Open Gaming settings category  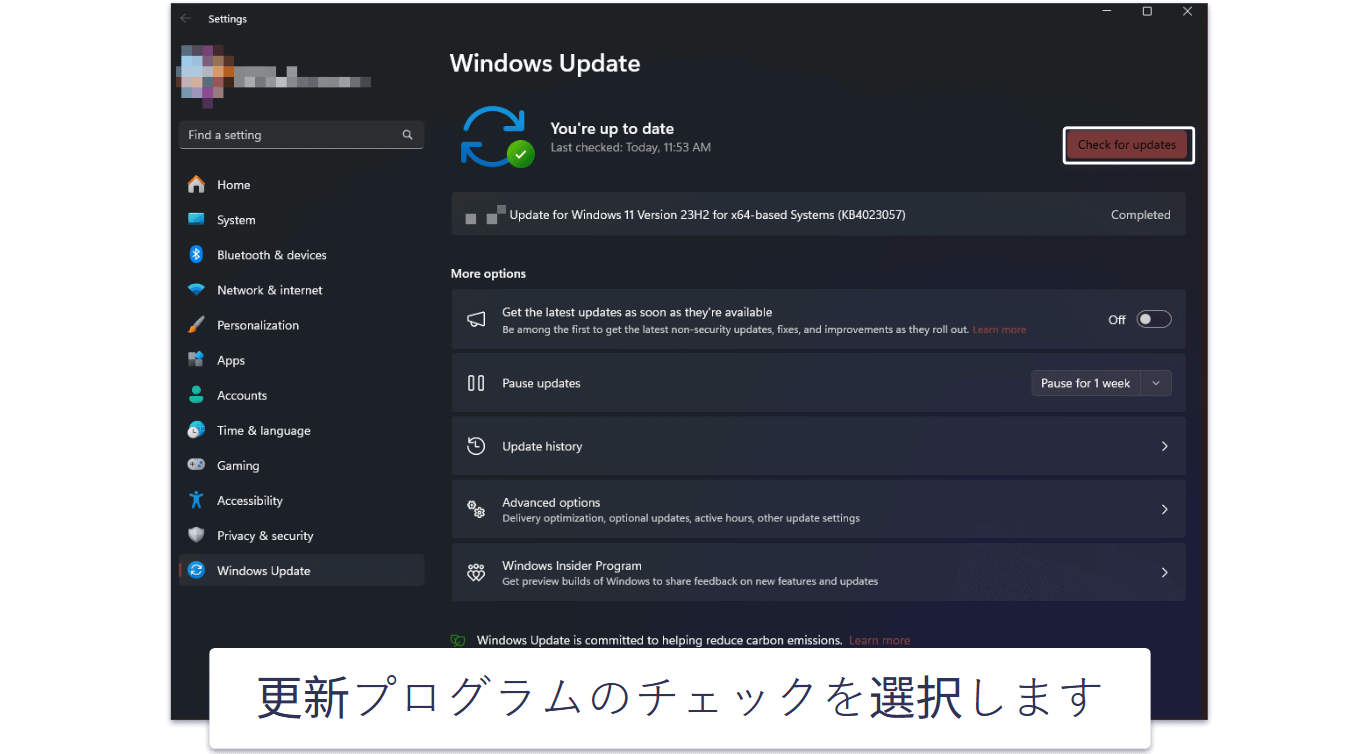[x=301, y=465]
